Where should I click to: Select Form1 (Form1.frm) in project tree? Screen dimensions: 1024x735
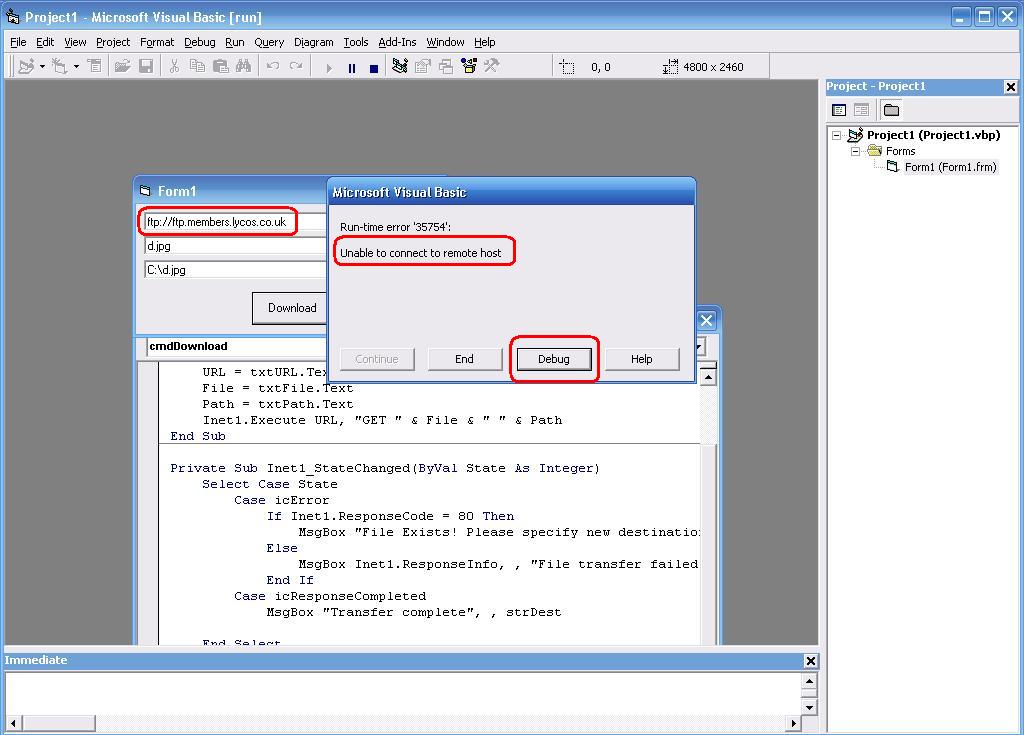pos(950,167)
